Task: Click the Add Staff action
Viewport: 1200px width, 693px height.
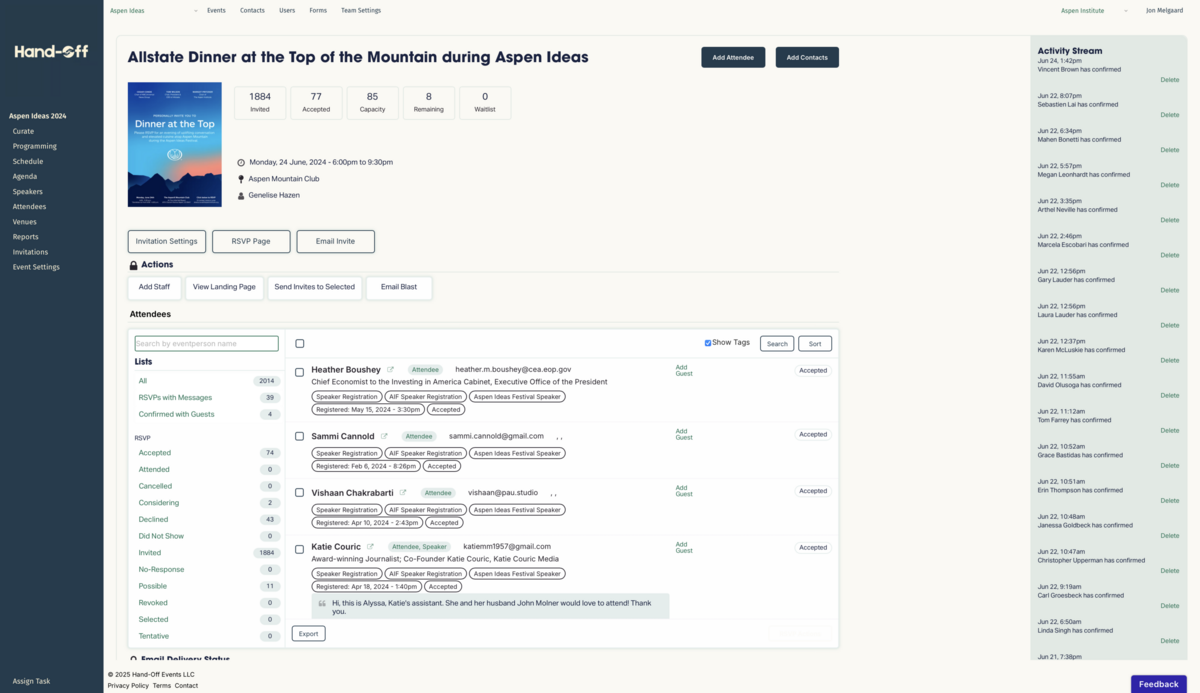Action: [154, 287]
